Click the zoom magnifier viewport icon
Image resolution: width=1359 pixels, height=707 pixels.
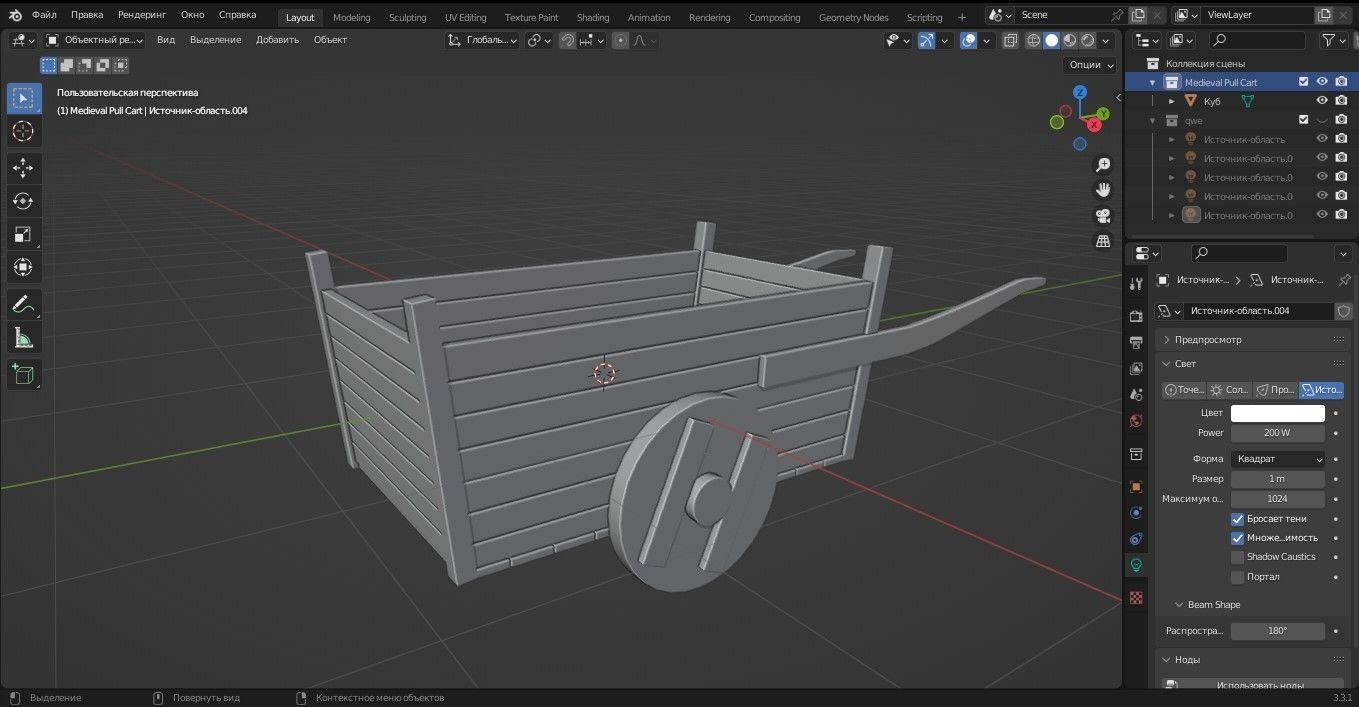pos(1103,165)
